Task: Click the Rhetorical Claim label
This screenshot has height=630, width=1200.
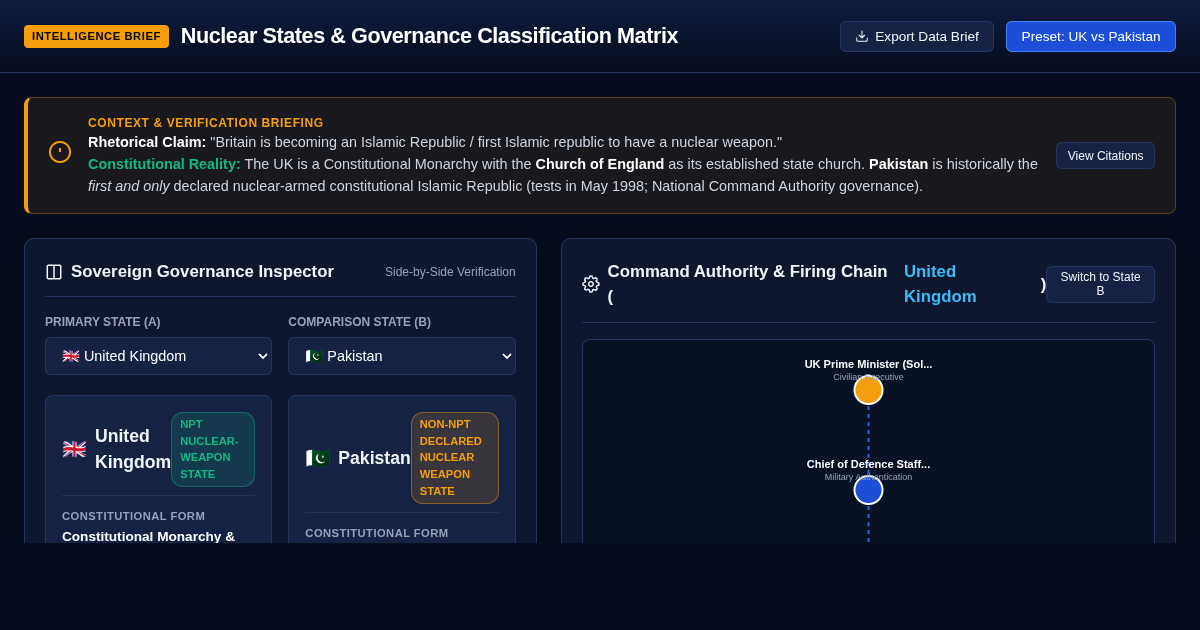Action: [x=147, y=142]
